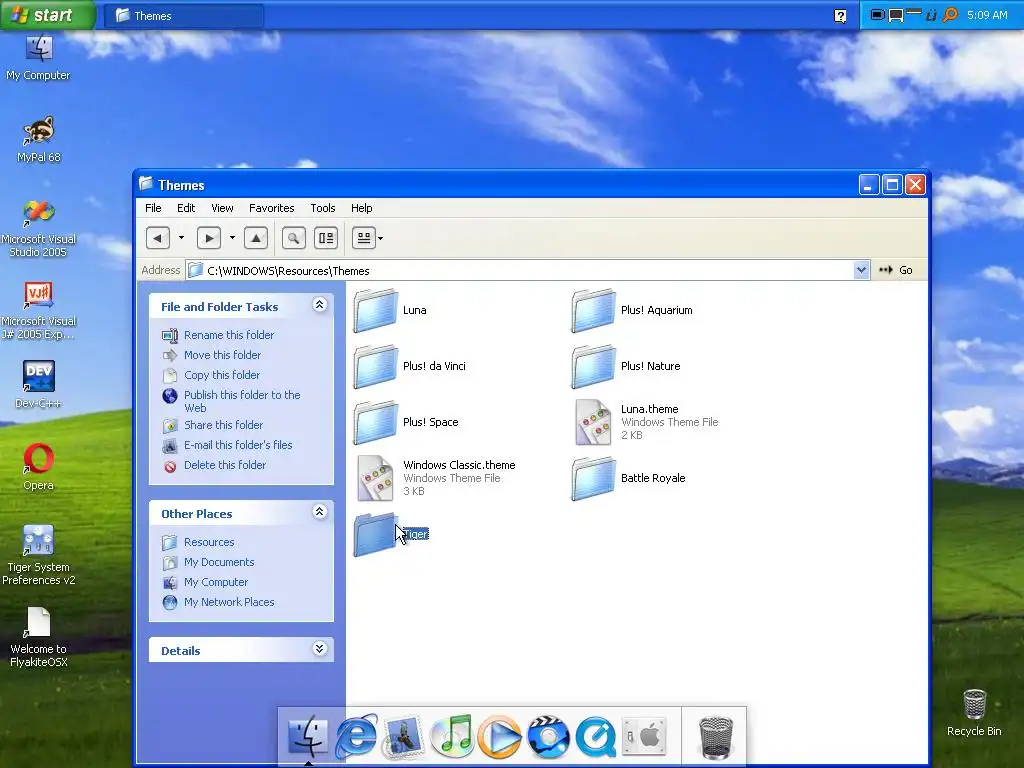
Task: Go up one folder level
Action: (x=256, y=238)
